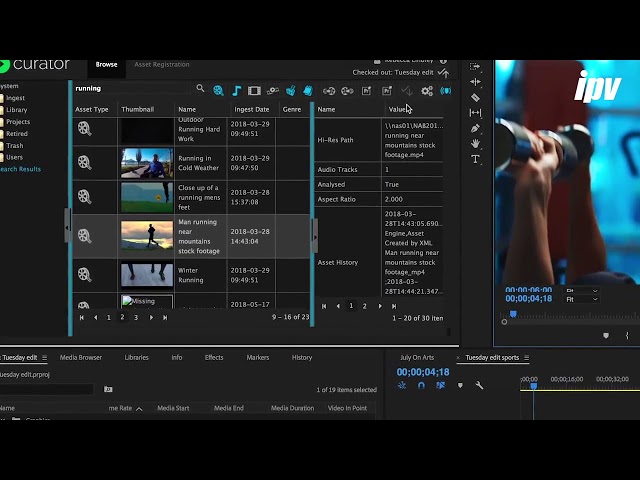Select the Razor tool
This screenshot has width=640, height=480.
pyautogui.click(x=475, y=97)
